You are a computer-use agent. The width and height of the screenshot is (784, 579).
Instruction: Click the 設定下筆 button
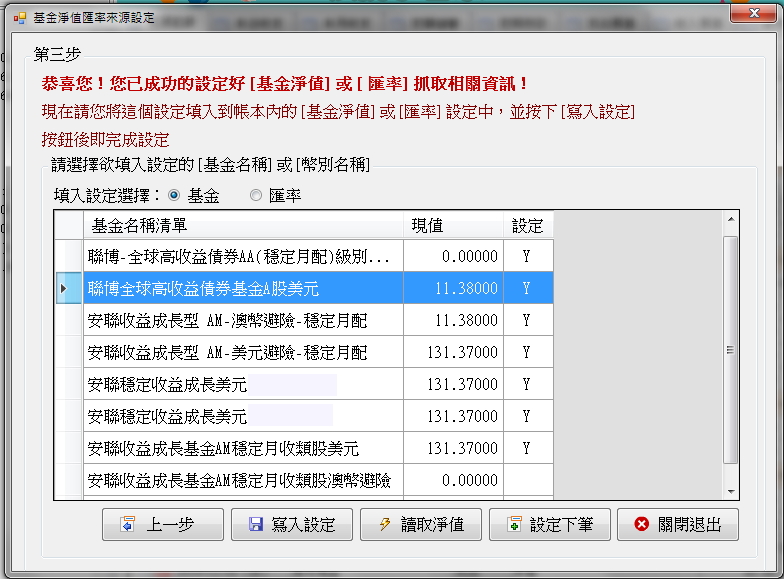550,524
